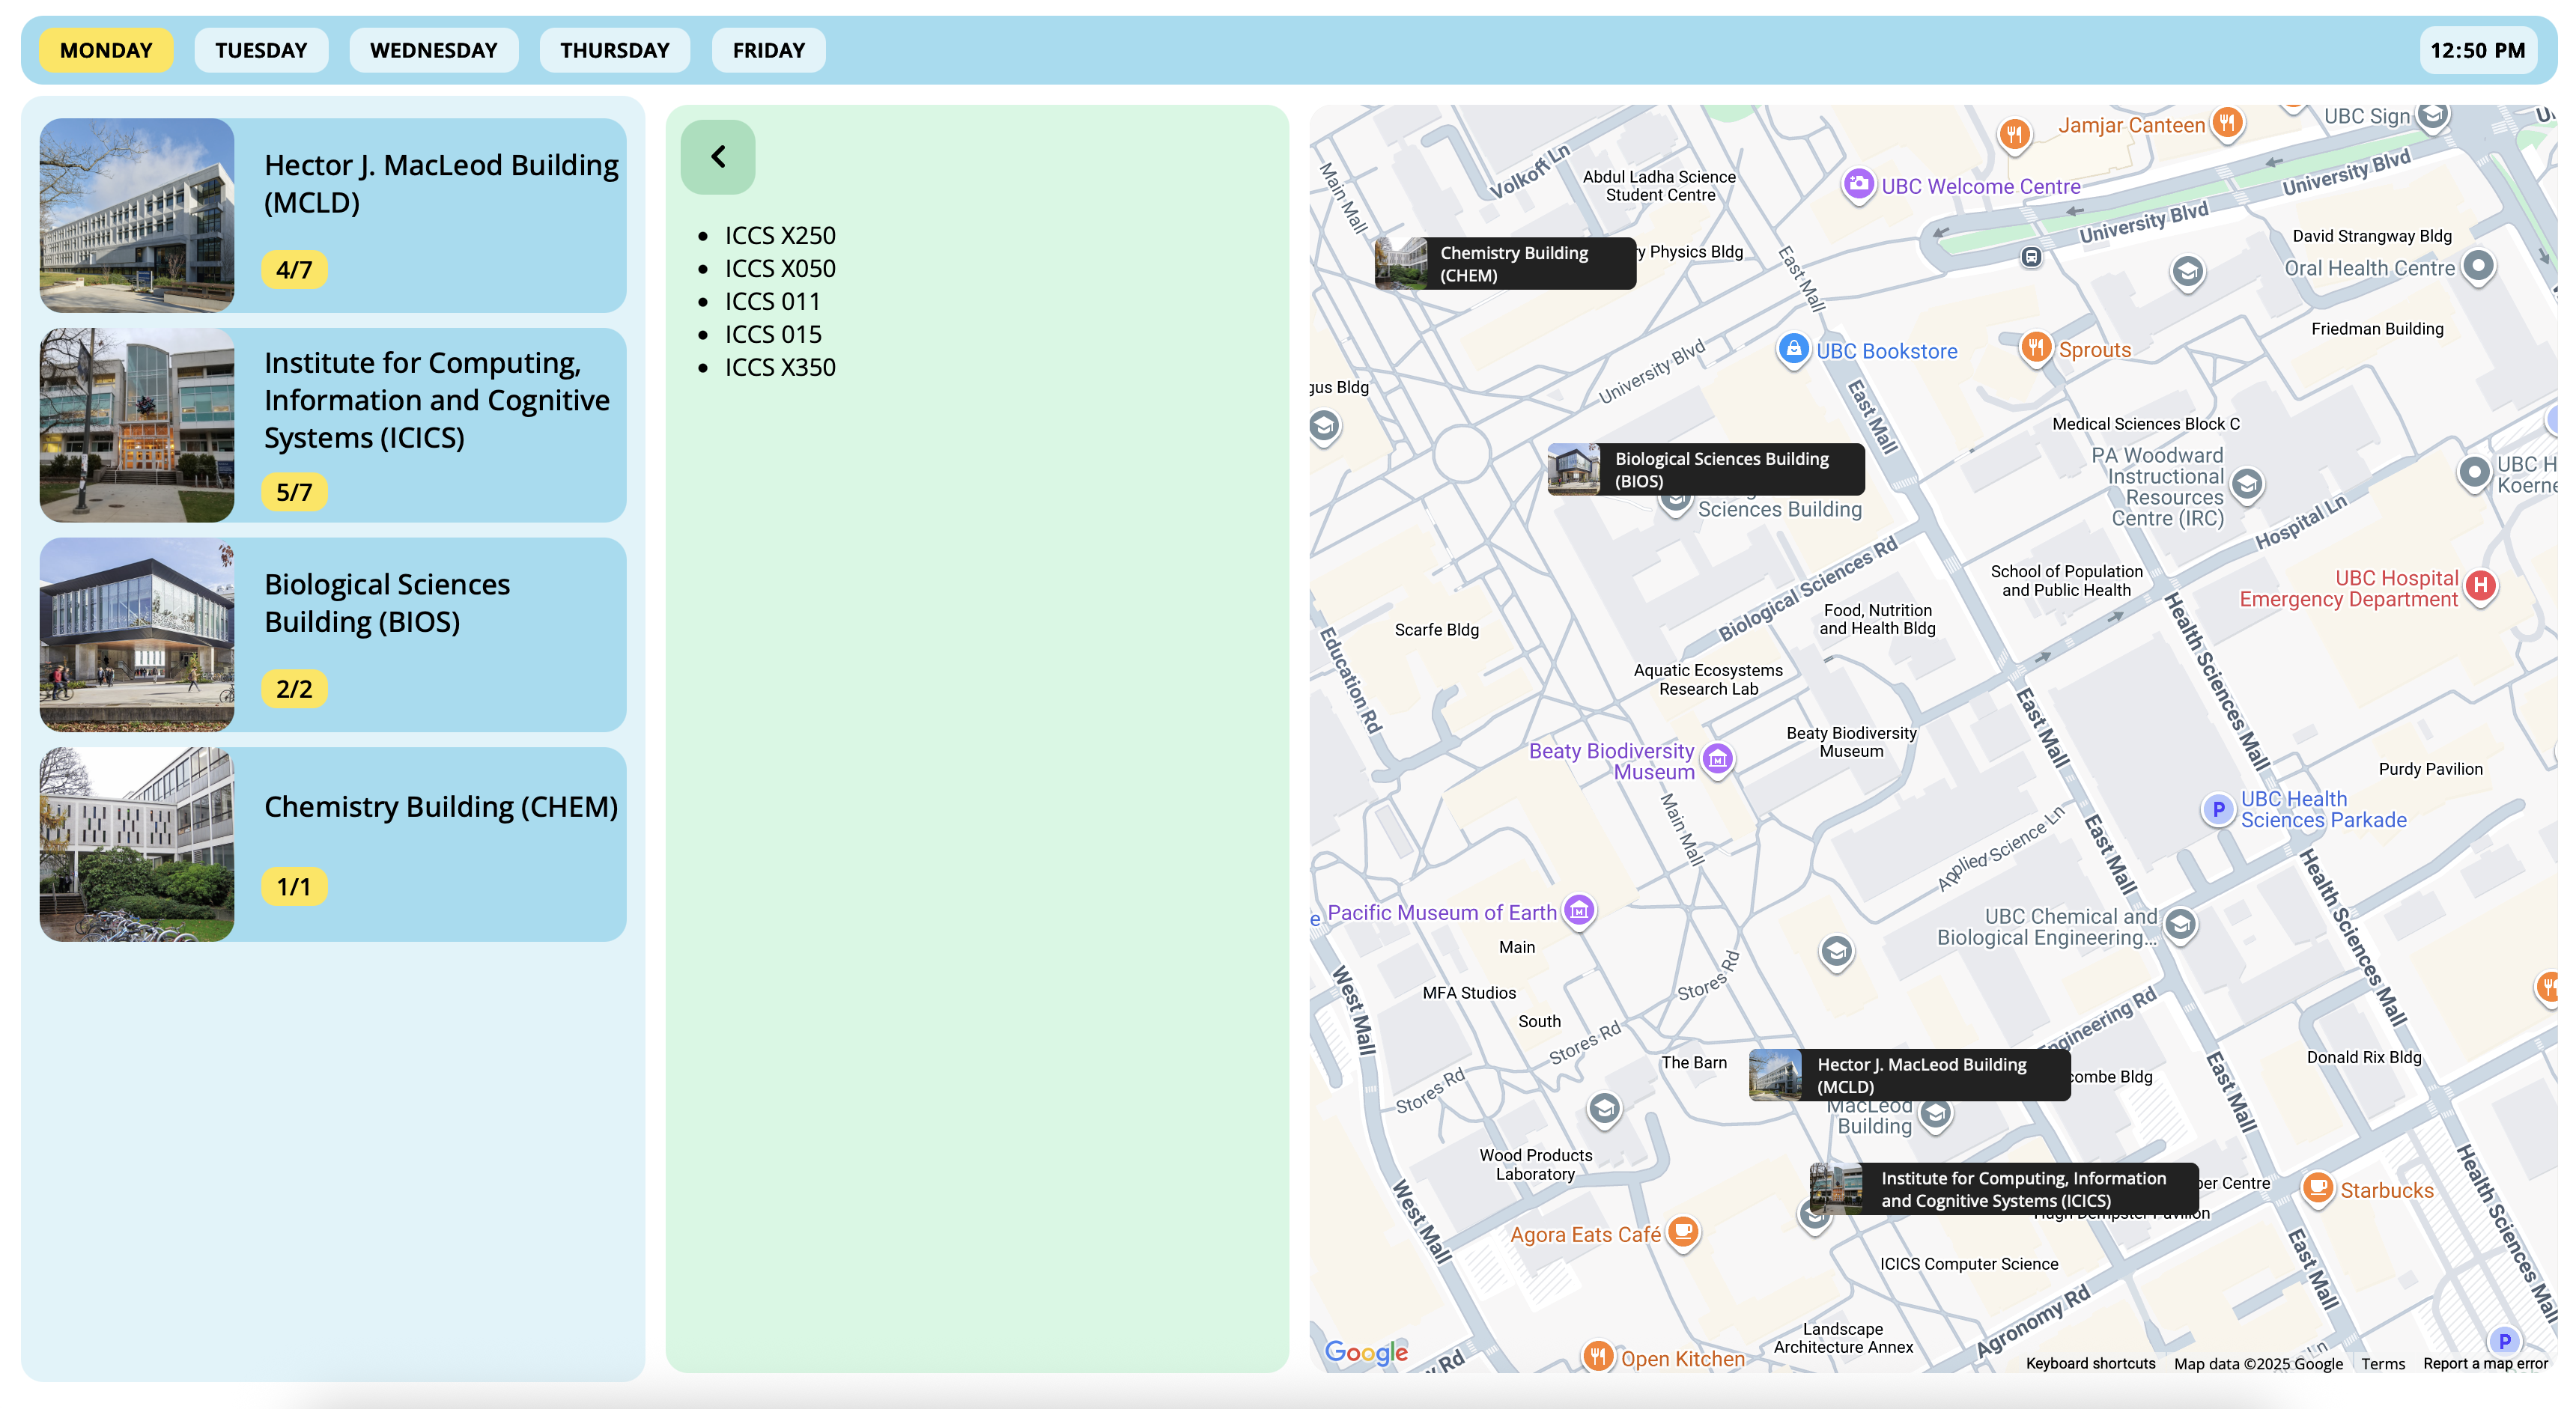
Task: Click the Health Sciences Parkade parking icon
Action: click(x=2218, y=809)
